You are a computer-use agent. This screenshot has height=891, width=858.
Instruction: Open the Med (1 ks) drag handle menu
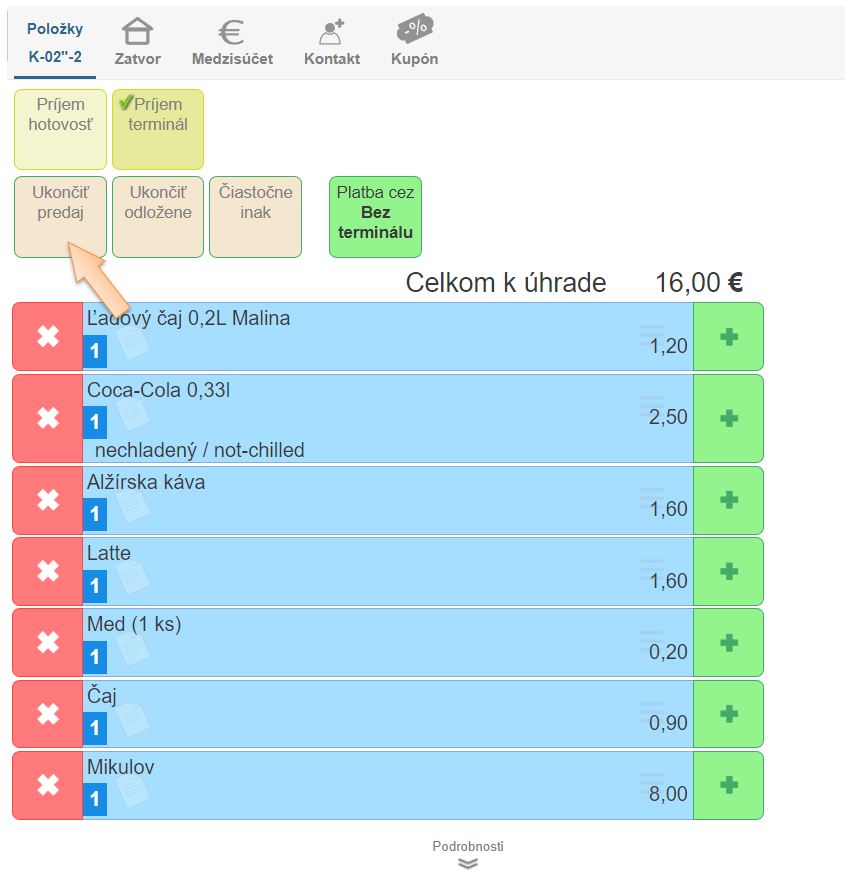[x=651, y=638]
